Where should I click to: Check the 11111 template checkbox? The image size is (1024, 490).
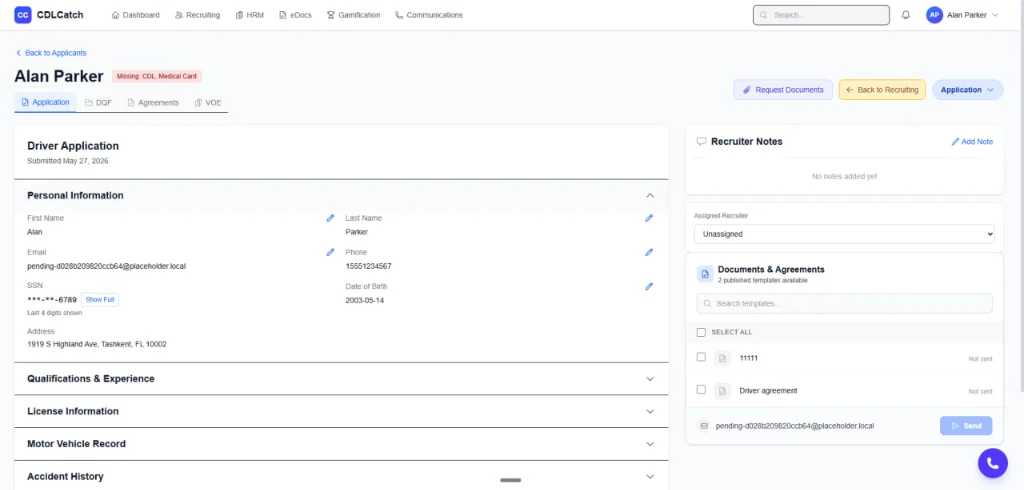[701, 357]
